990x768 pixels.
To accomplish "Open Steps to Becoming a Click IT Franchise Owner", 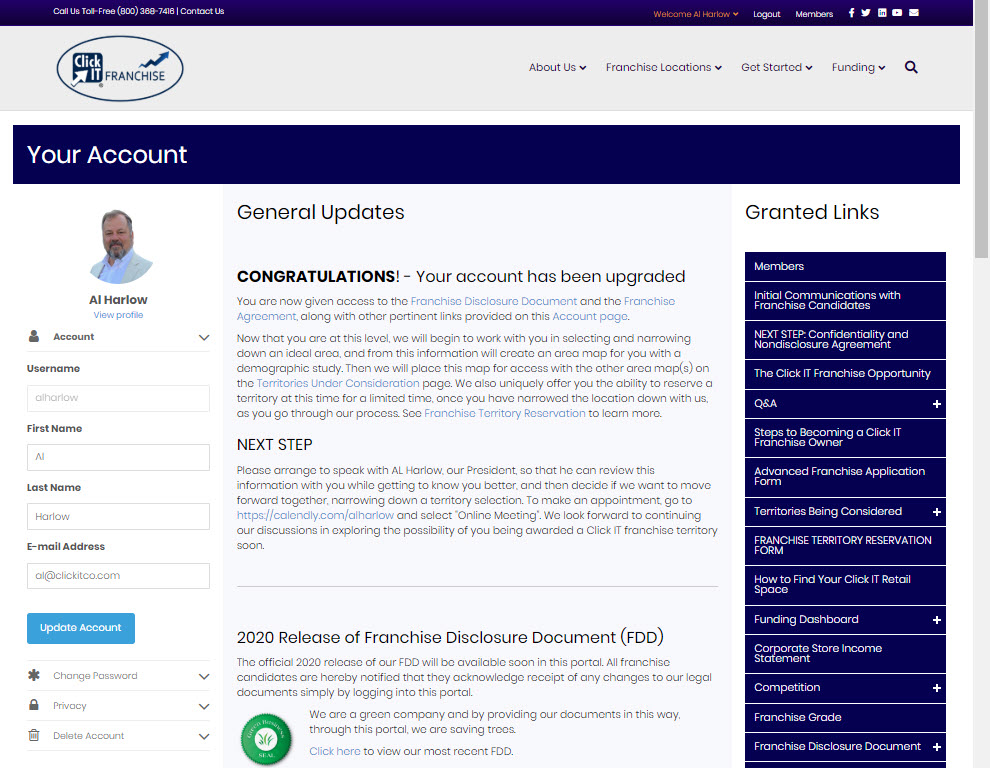I will pos(845,438).
